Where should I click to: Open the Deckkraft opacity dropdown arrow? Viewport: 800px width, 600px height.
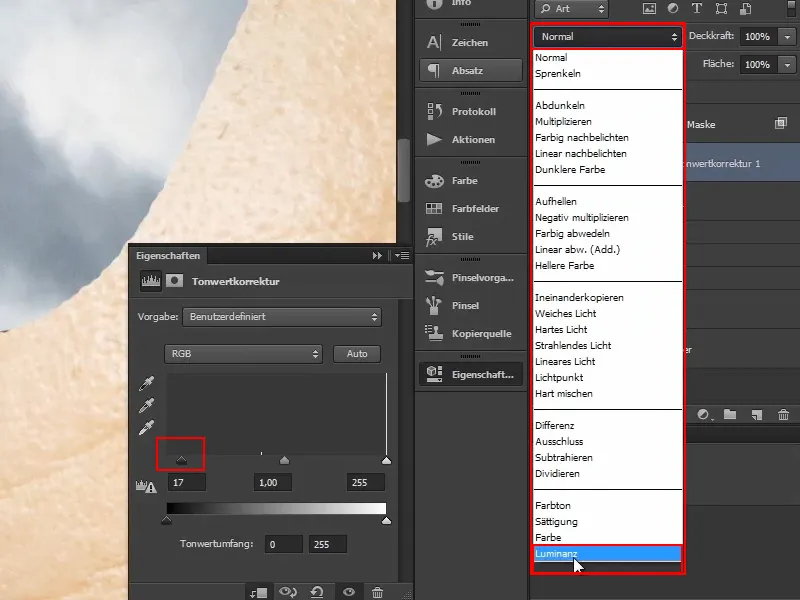787,37
